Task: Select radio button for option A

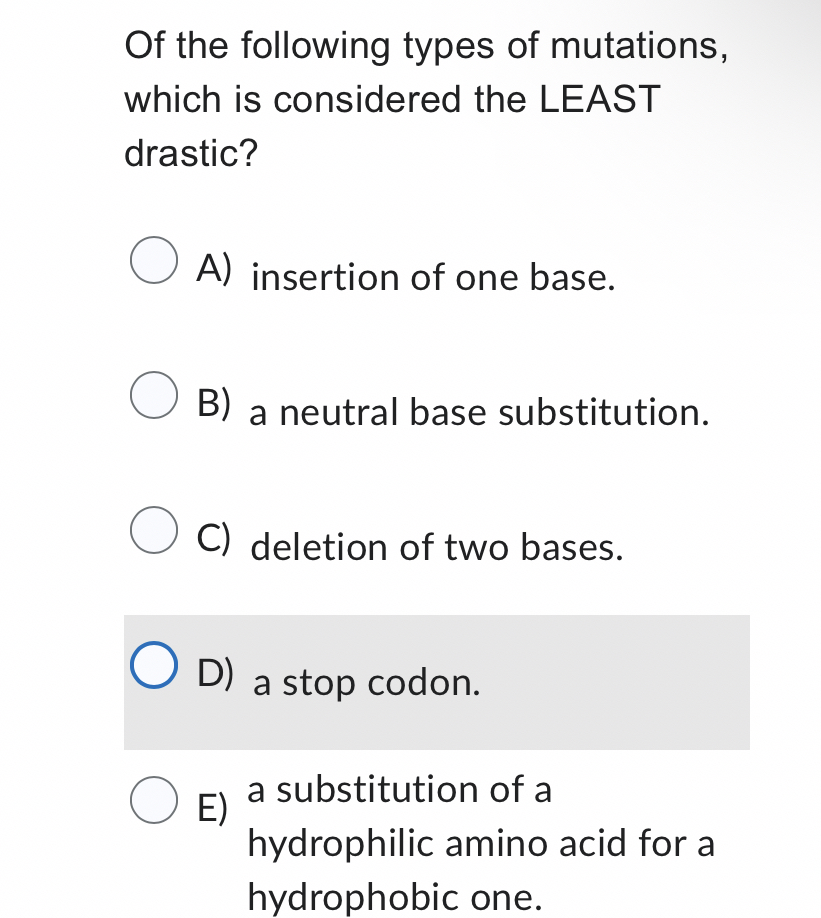Action: click(153, 262)
